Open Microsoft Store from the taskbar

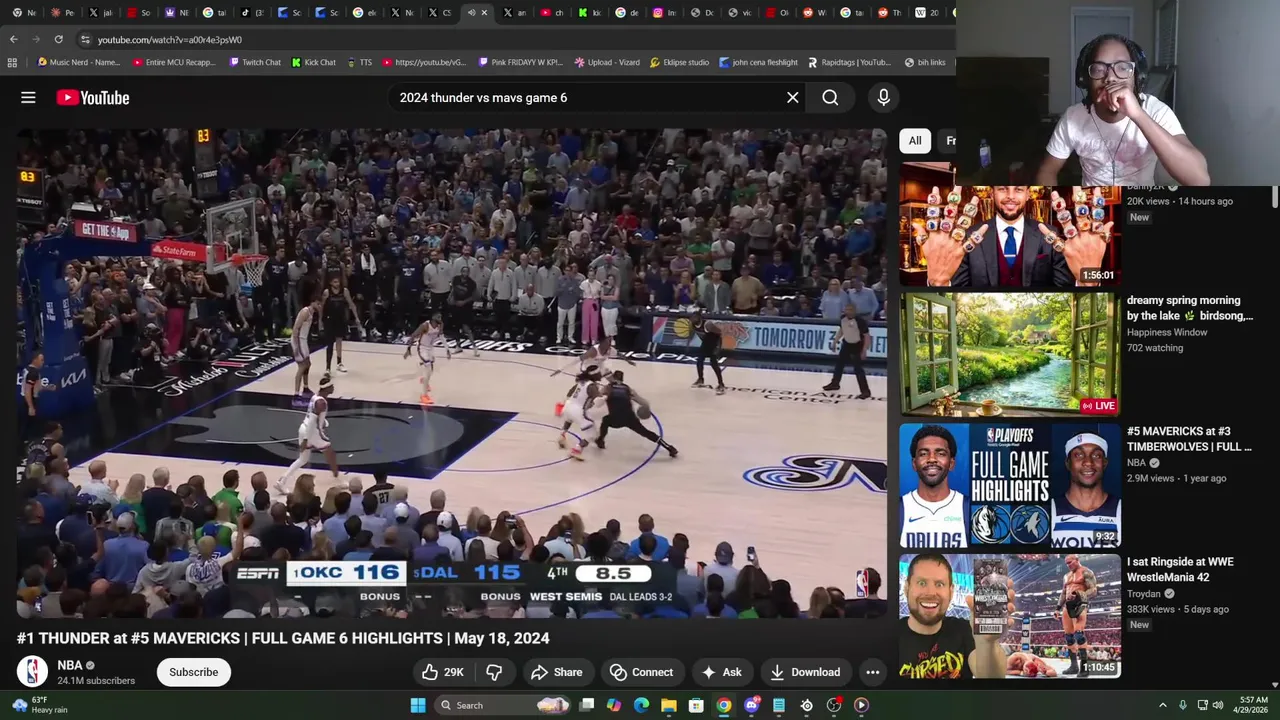[x=696, y=705]
